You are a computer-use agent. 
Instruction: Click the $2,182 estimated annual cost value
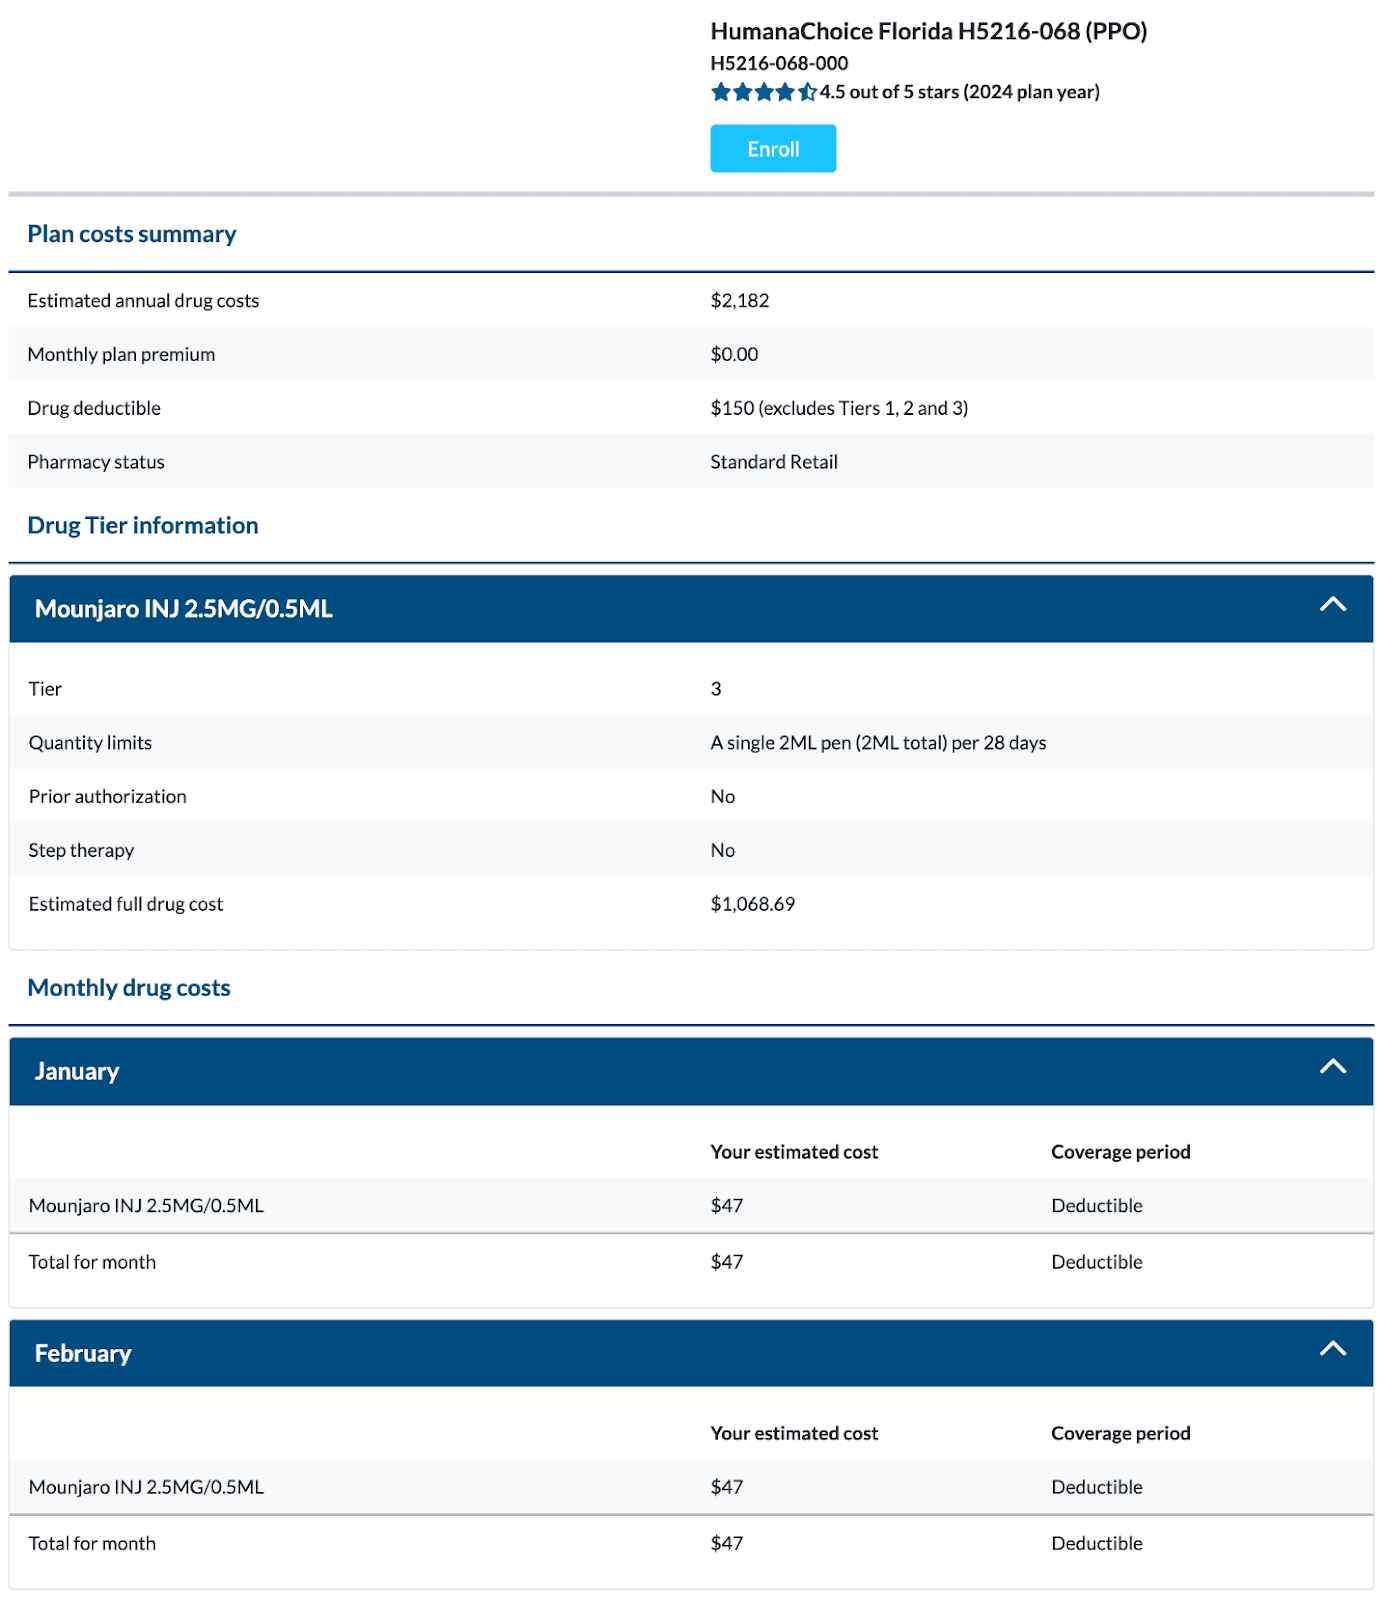point(740,301)
